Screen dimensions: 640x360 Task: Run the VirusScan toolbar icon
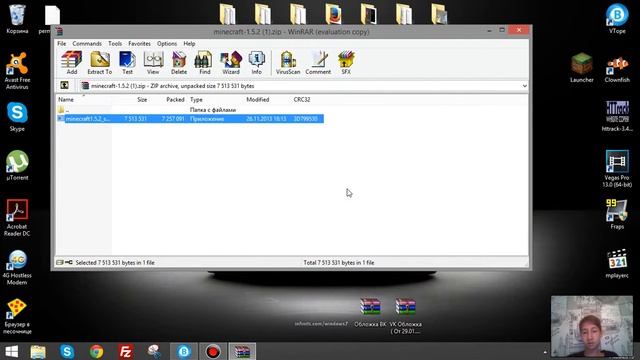click(x=288, y=63)
